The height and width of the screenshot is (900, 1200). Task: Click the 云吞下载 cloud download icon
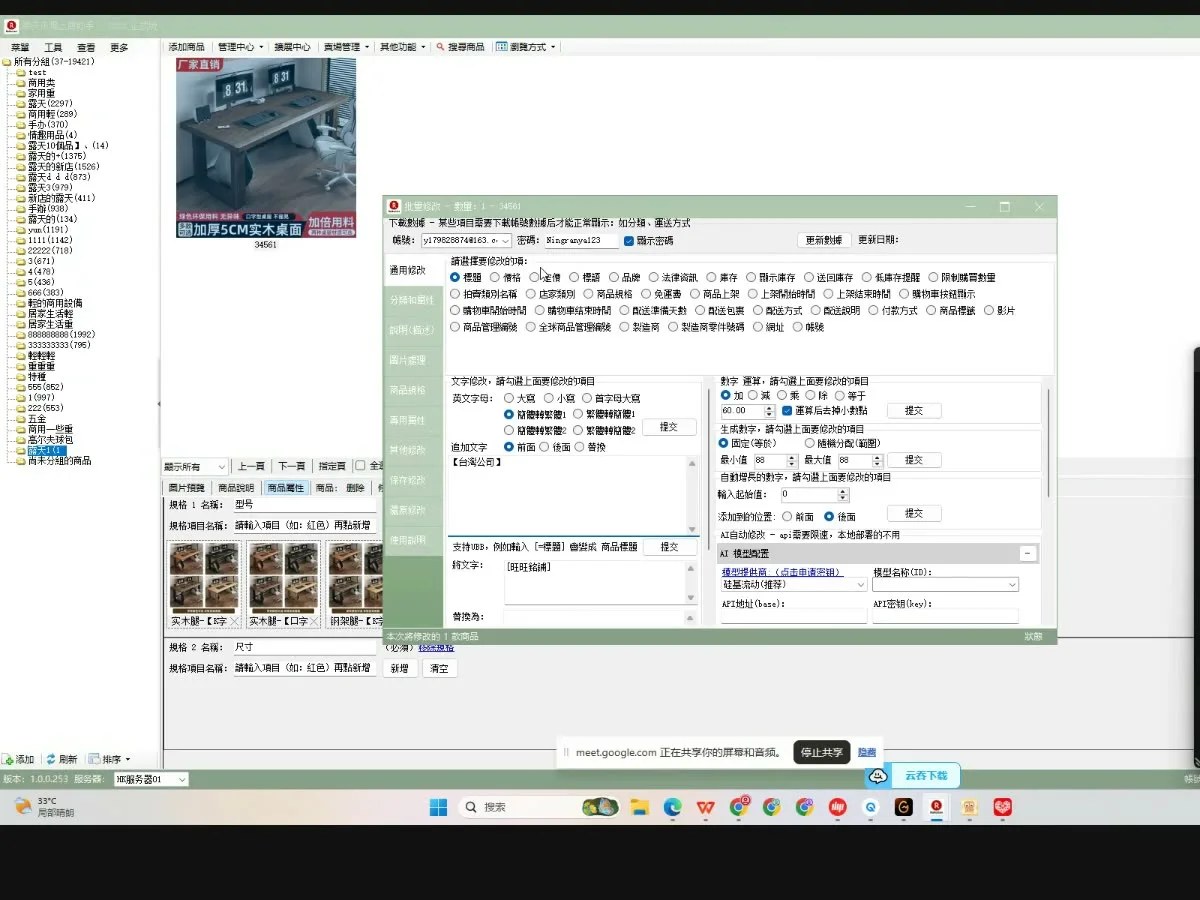[879, 776]
